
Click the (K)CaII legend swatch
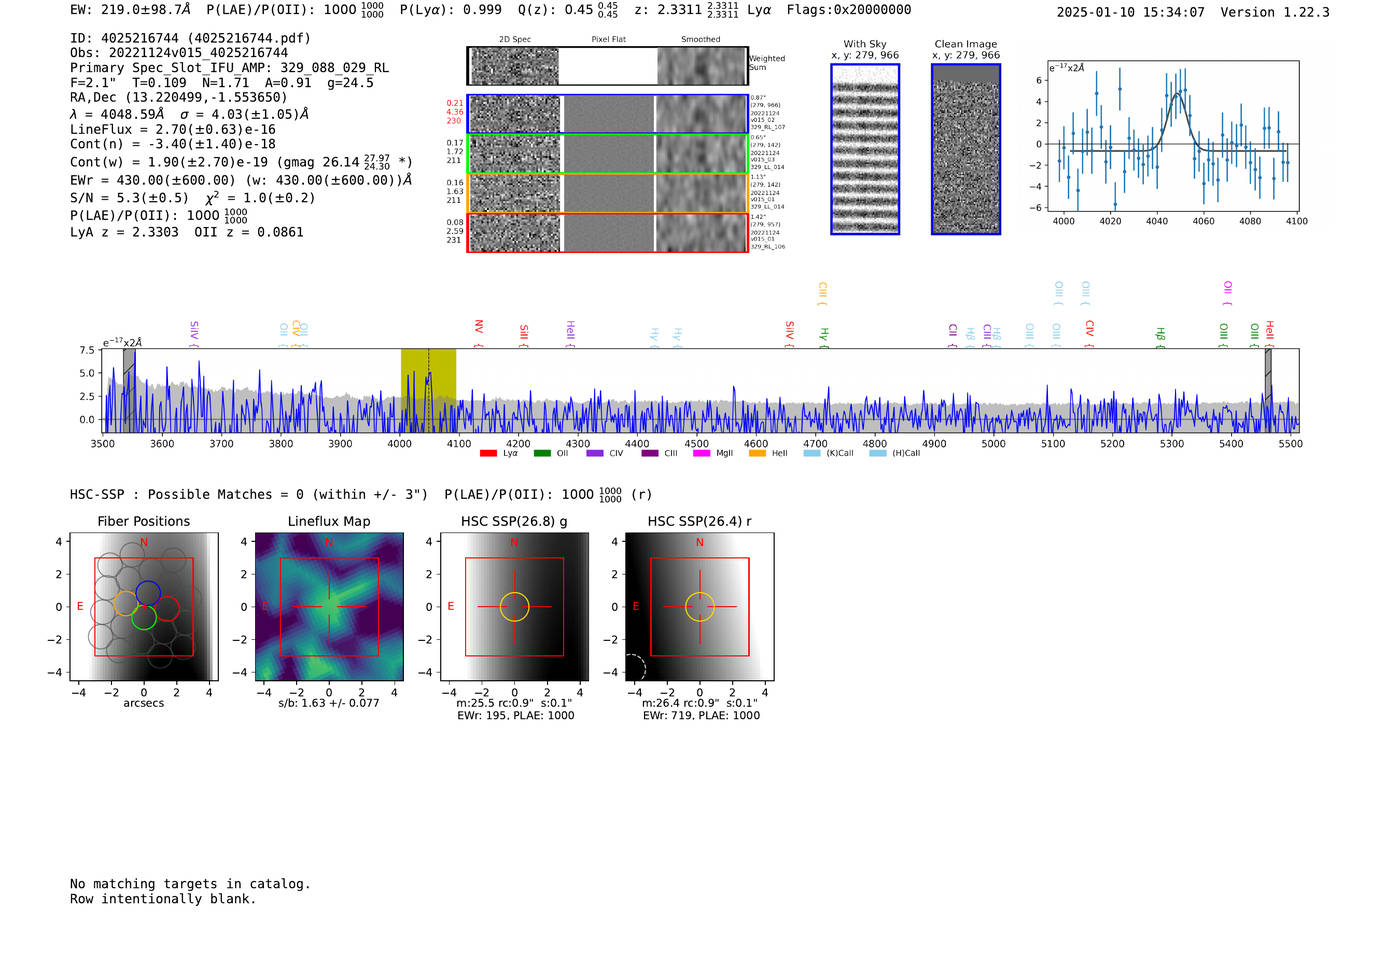click(x=812, y=453)
